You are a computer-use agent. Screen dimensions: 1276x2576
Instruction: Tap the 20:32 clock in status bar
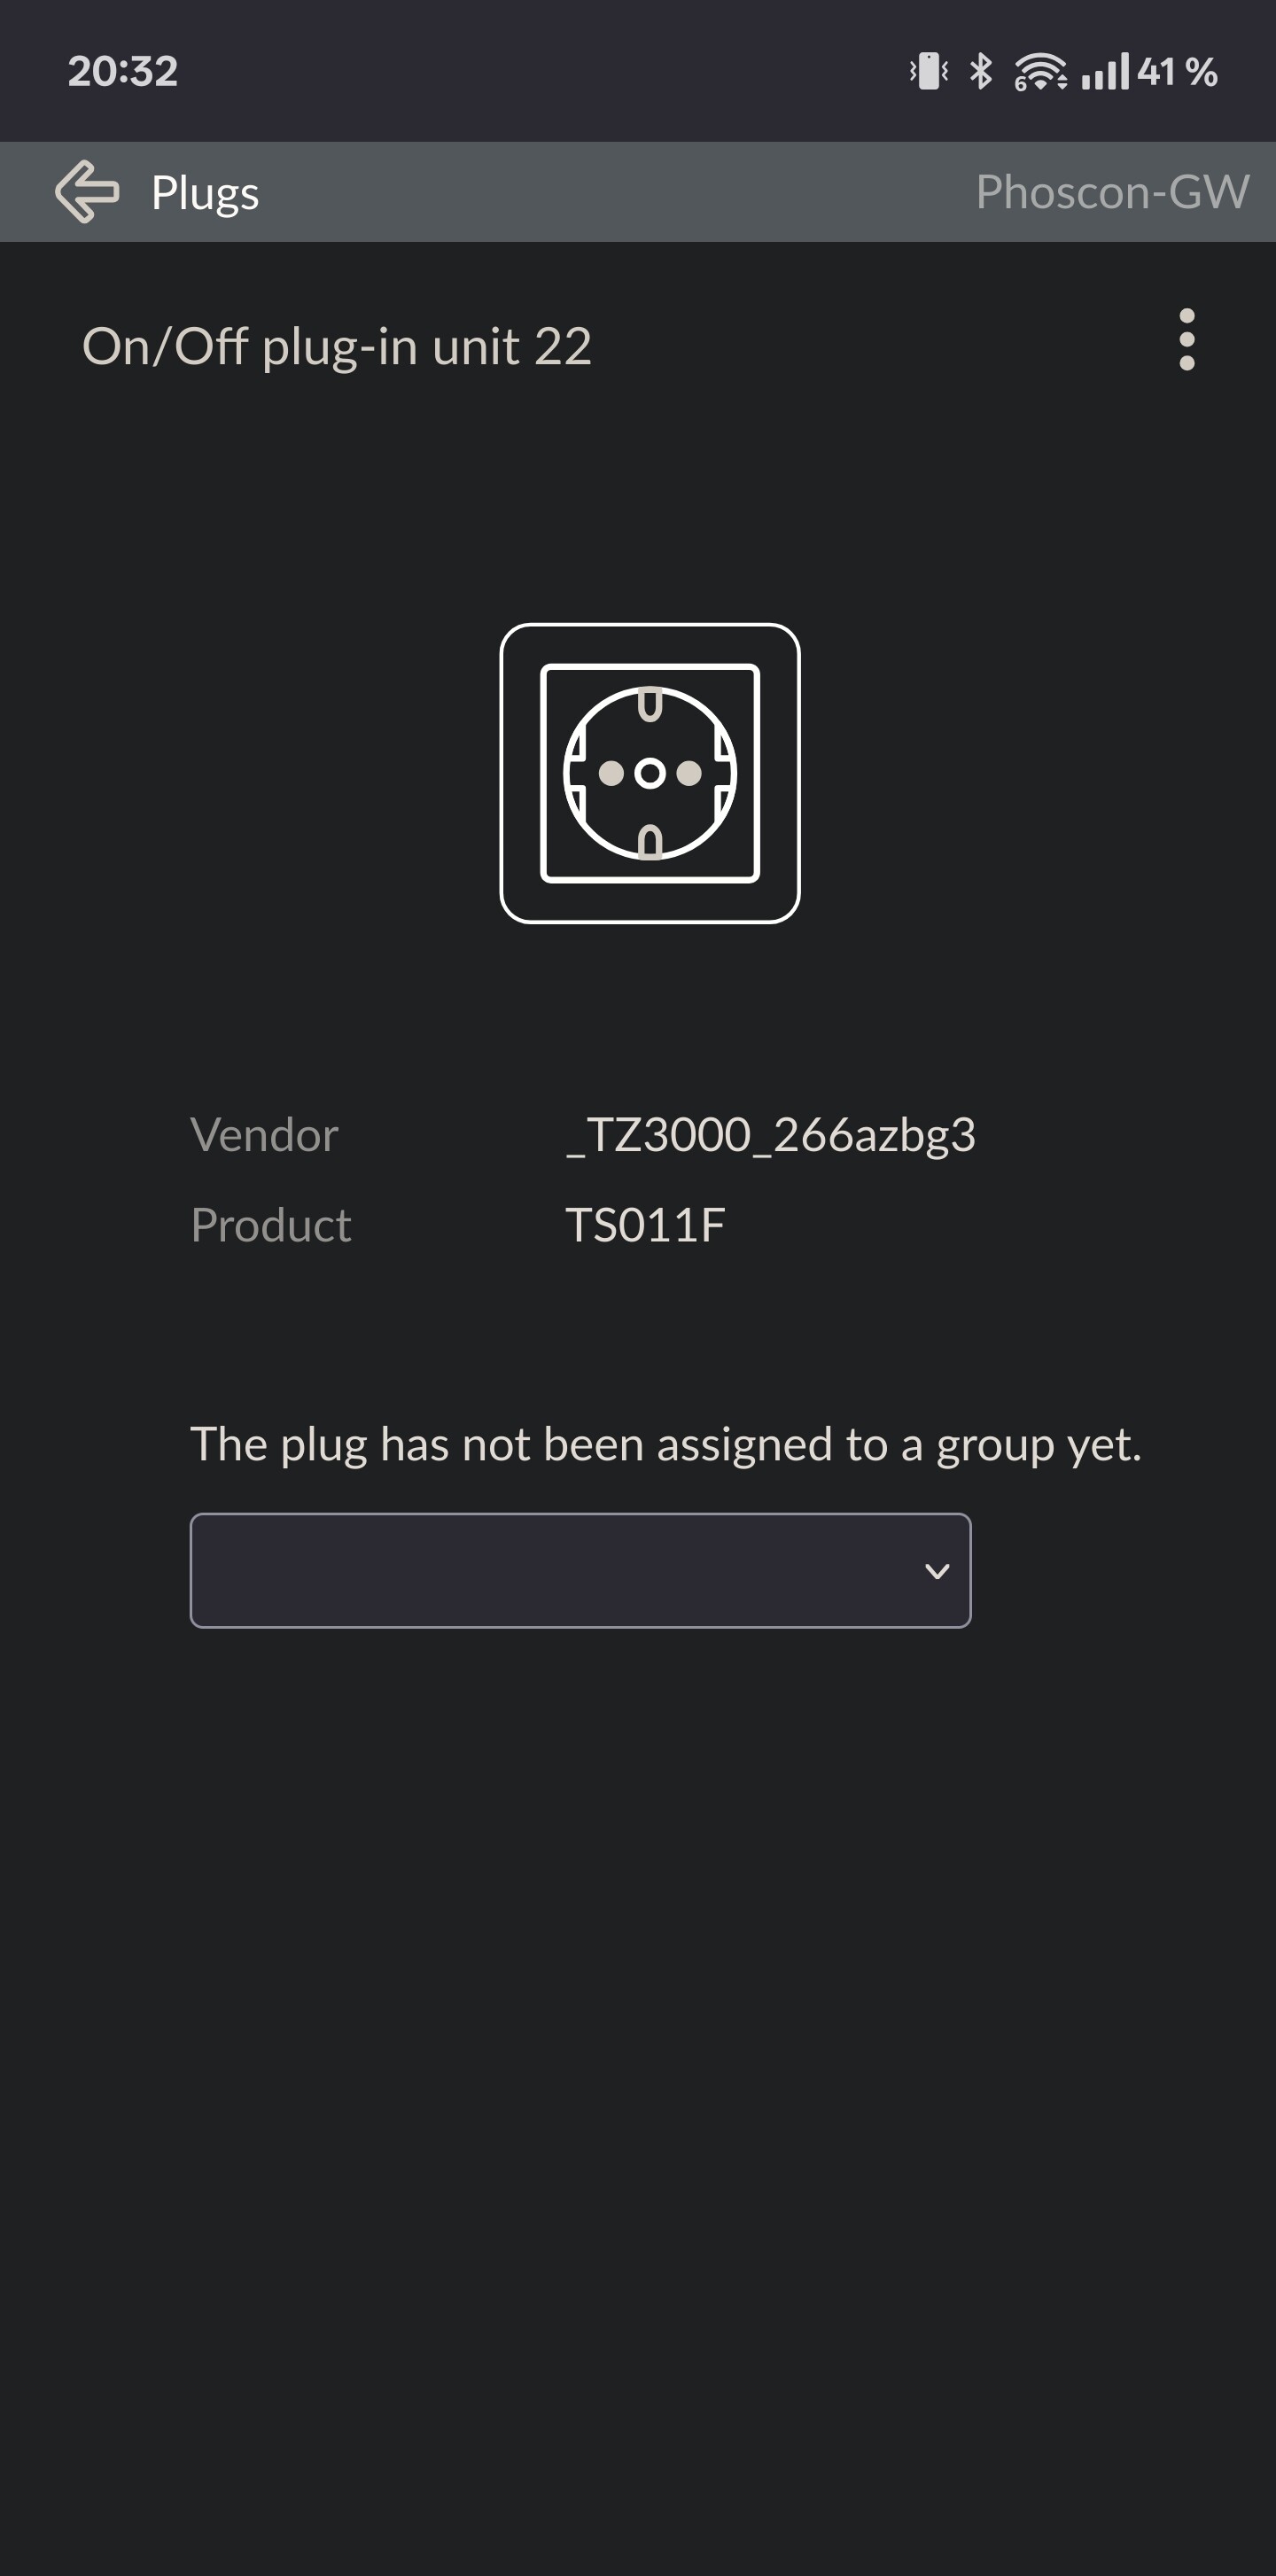pyautogui.click(x=123, y=71)
